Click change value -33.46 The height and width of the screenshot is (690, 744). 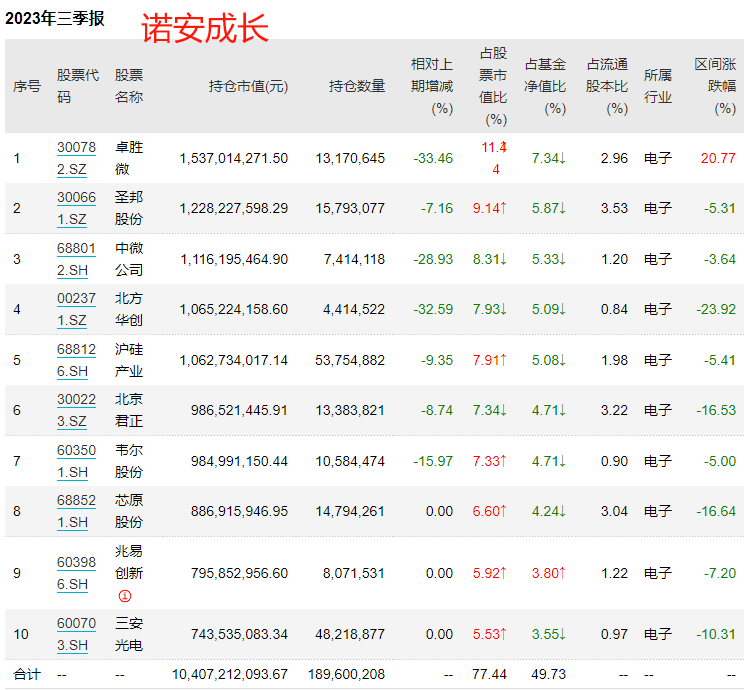[433, 159]
